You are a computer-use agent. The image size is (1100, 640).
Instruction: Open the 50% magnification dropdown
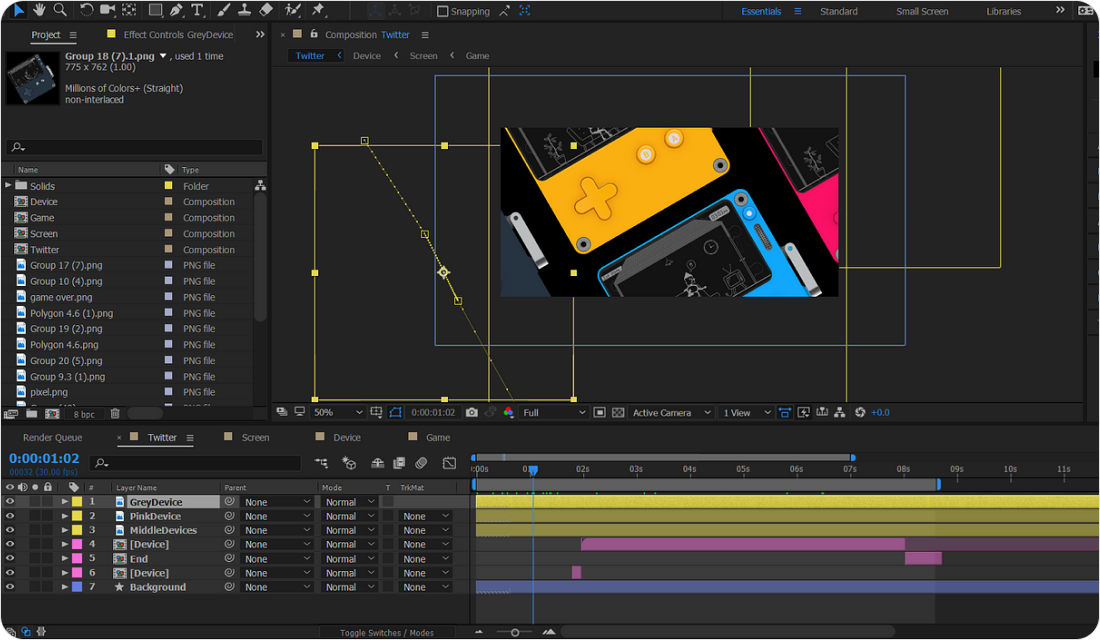tap(337, 412)
